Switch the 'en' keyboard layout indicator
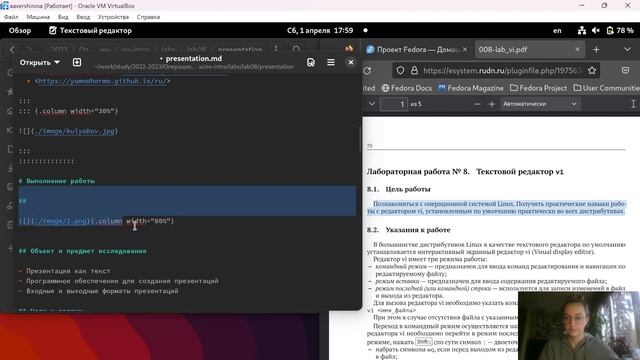 click(x=557, y=31)
